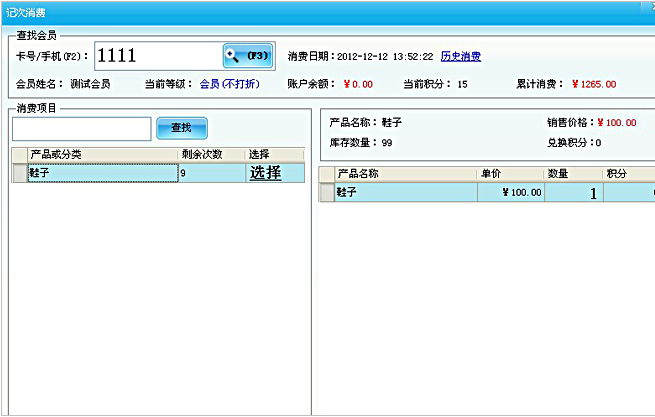Click the 数量 column header
The width and height of the screenshot is (655, 417).
[x=574, y=174]
